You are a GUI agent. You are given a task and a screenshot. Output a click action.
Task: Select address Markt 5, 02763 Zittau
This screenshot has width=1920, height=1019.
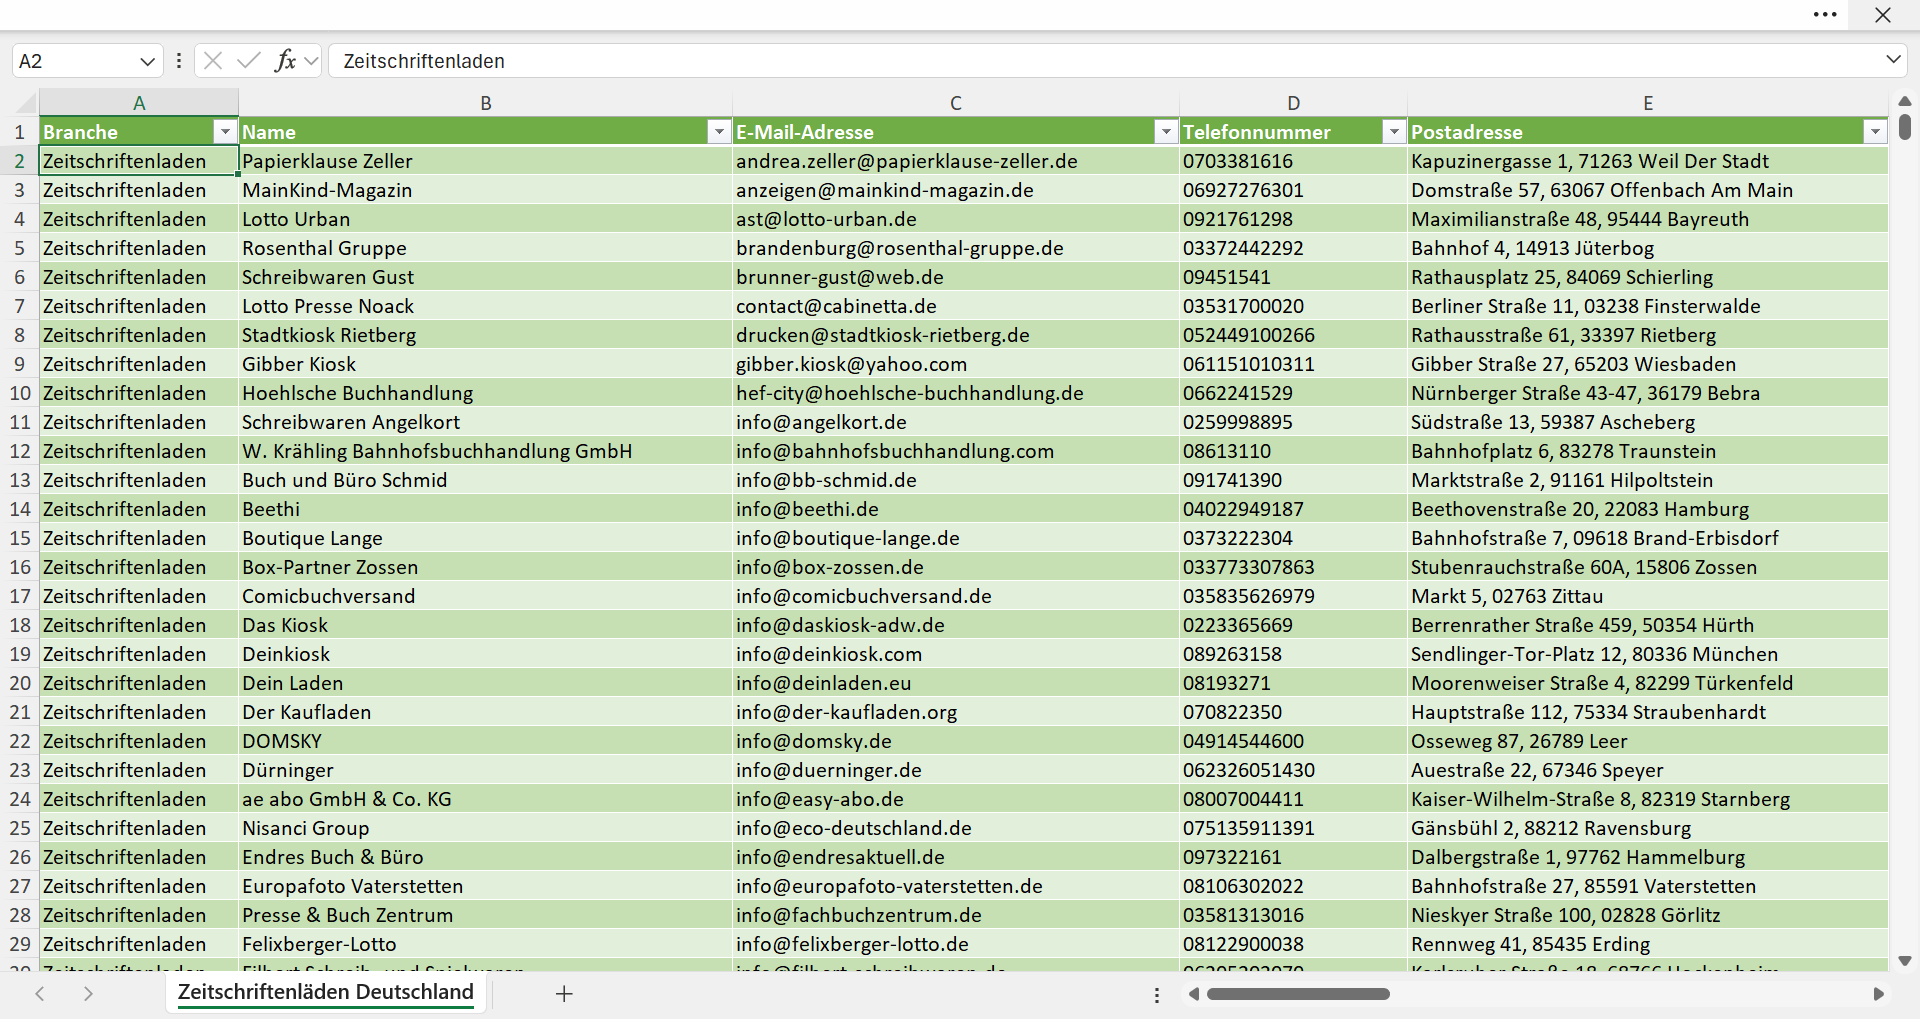tap(1648, 596)
